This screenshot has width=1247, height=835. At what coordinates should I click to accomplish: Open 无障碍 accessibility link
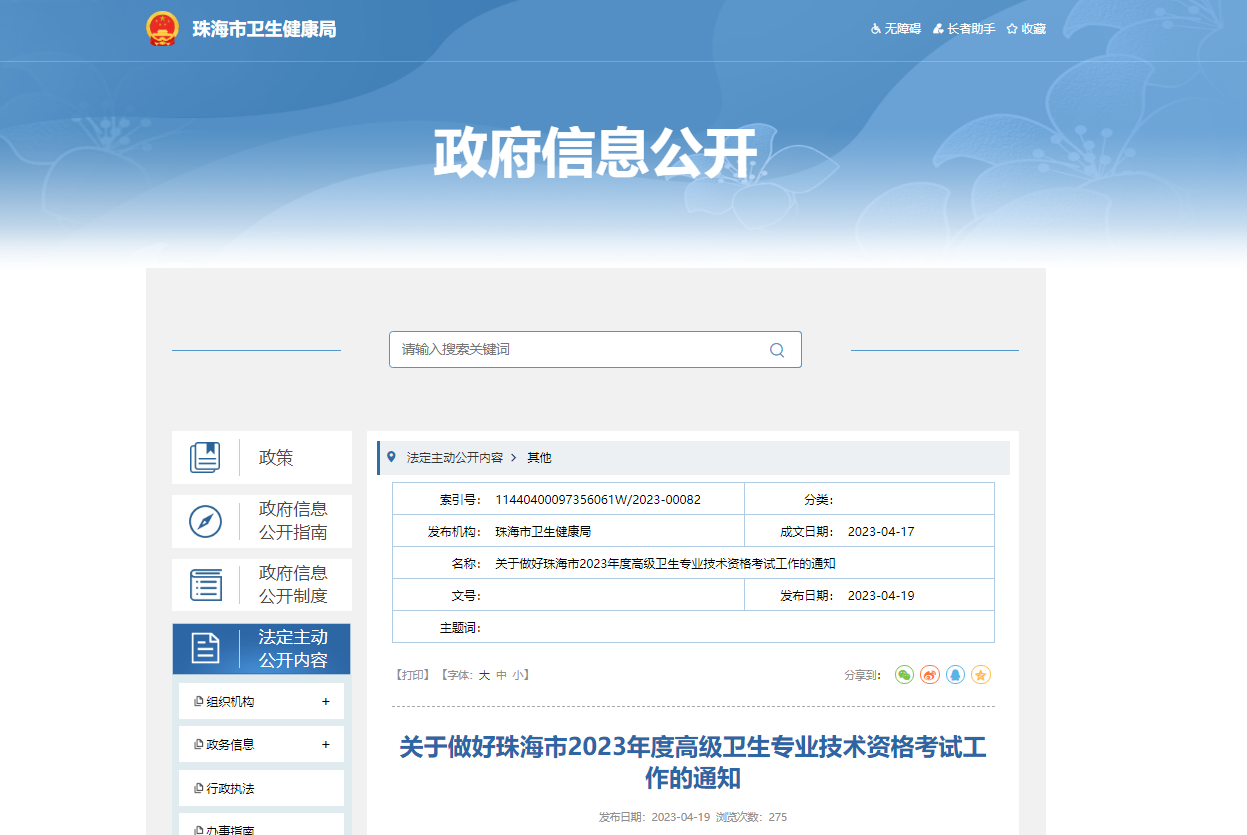[x=896, y=29]
